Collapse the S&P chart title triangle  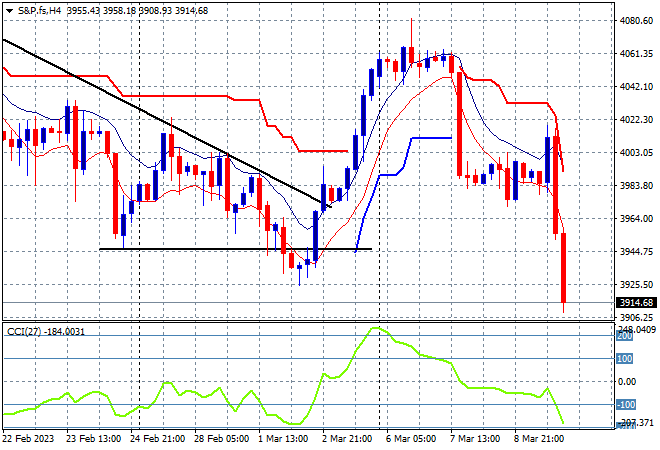9,11
